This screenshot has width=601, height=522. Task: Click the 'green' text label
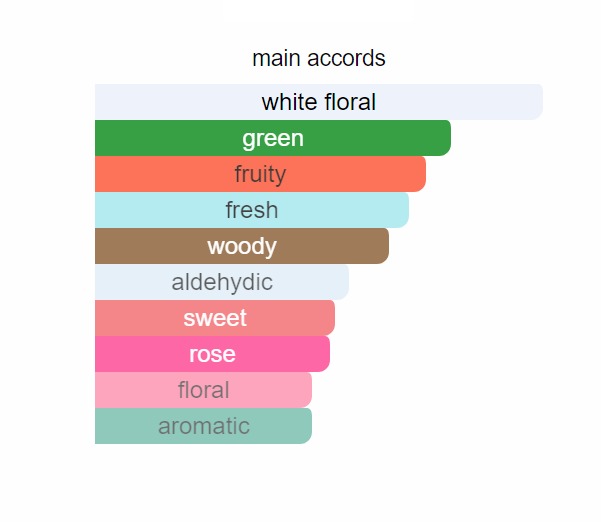point(272,138)
